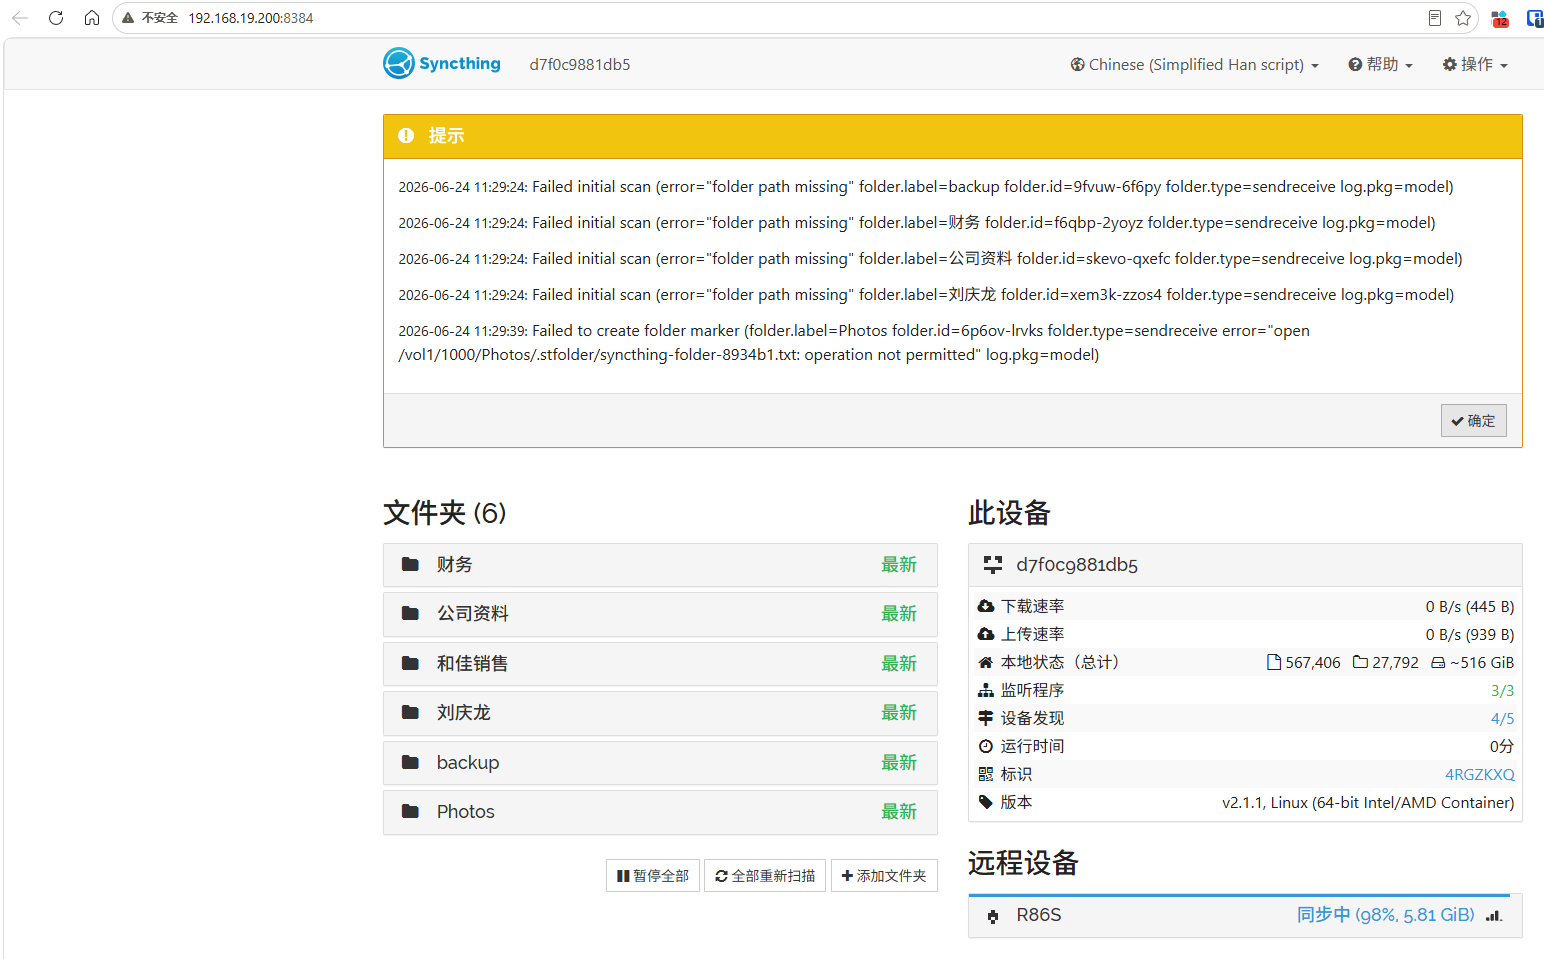
Task: Click the this-device icon beside d7f0c9881db5
Action: pyautogui.click(x=993, y=564)
